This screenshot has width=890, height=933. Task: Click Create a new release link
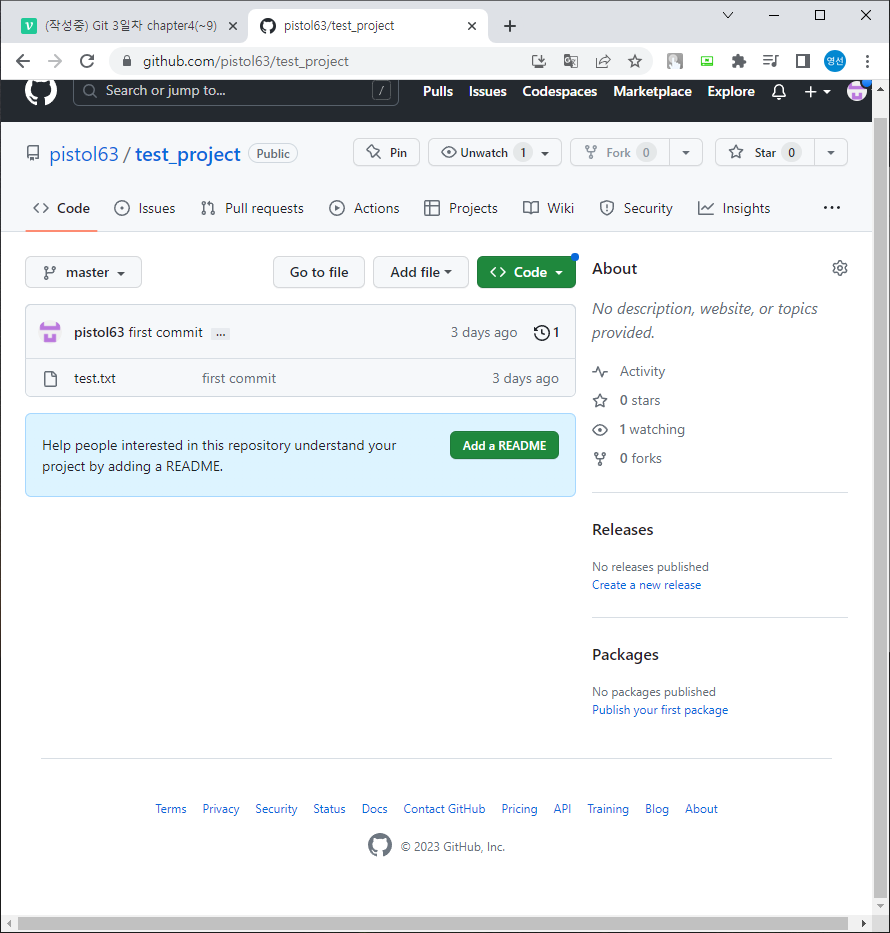click(647, 585)
